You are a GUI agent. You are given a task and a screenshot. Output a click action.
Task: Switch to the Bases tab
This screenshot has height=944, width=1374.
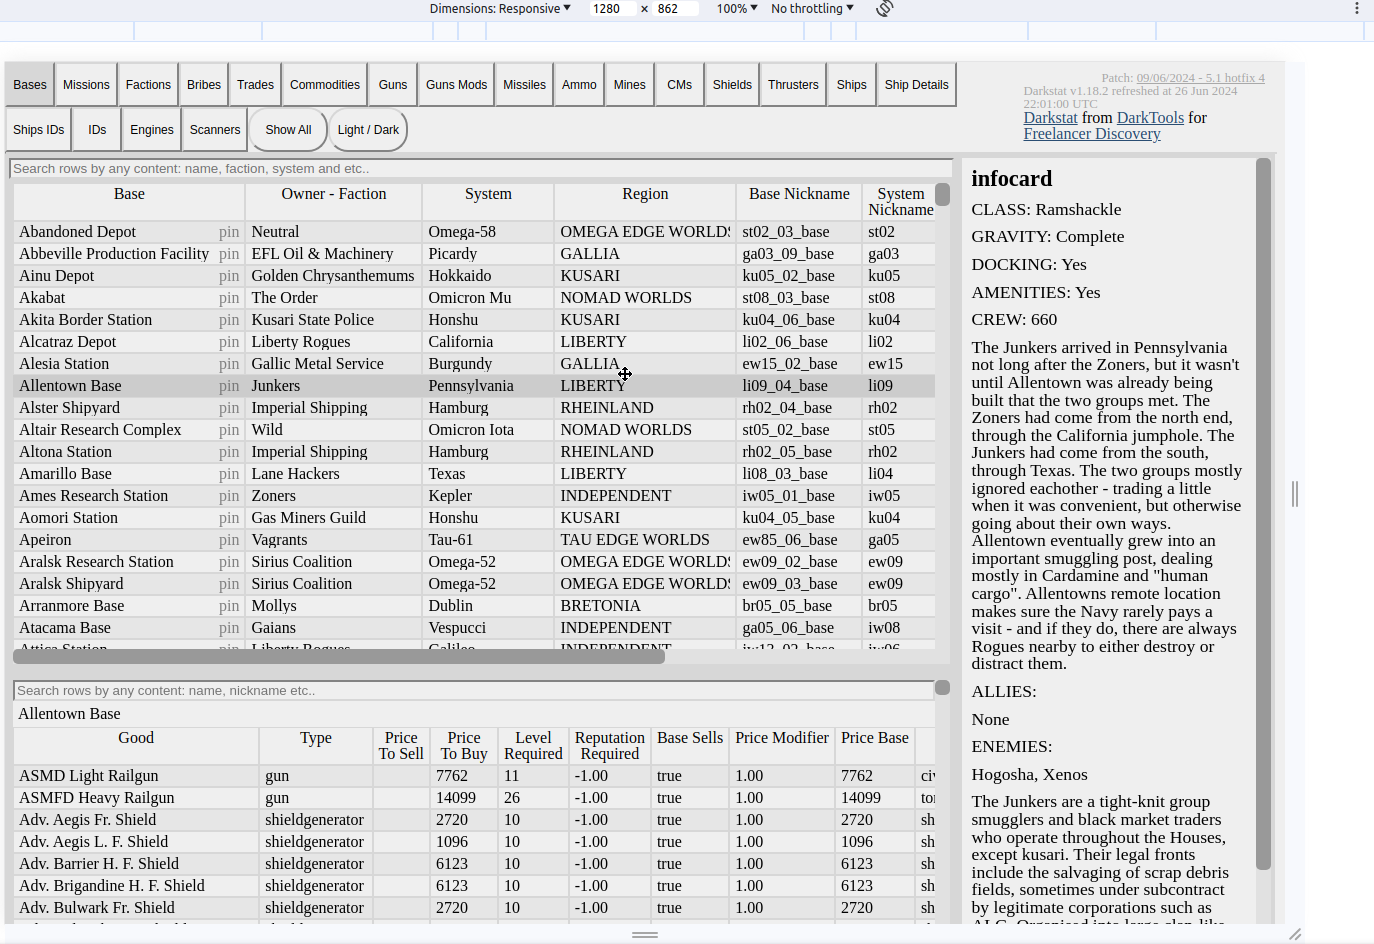(x=30, y=85)
